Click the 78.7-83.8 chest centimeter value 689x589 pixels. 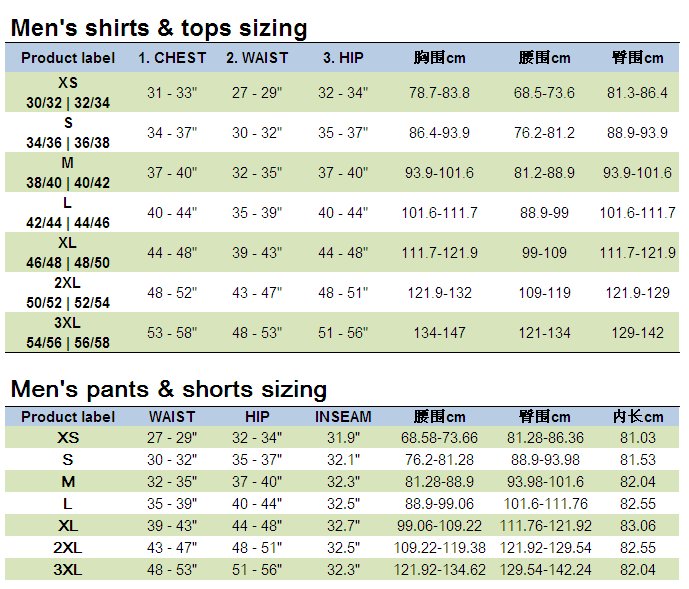pos(440,93)
